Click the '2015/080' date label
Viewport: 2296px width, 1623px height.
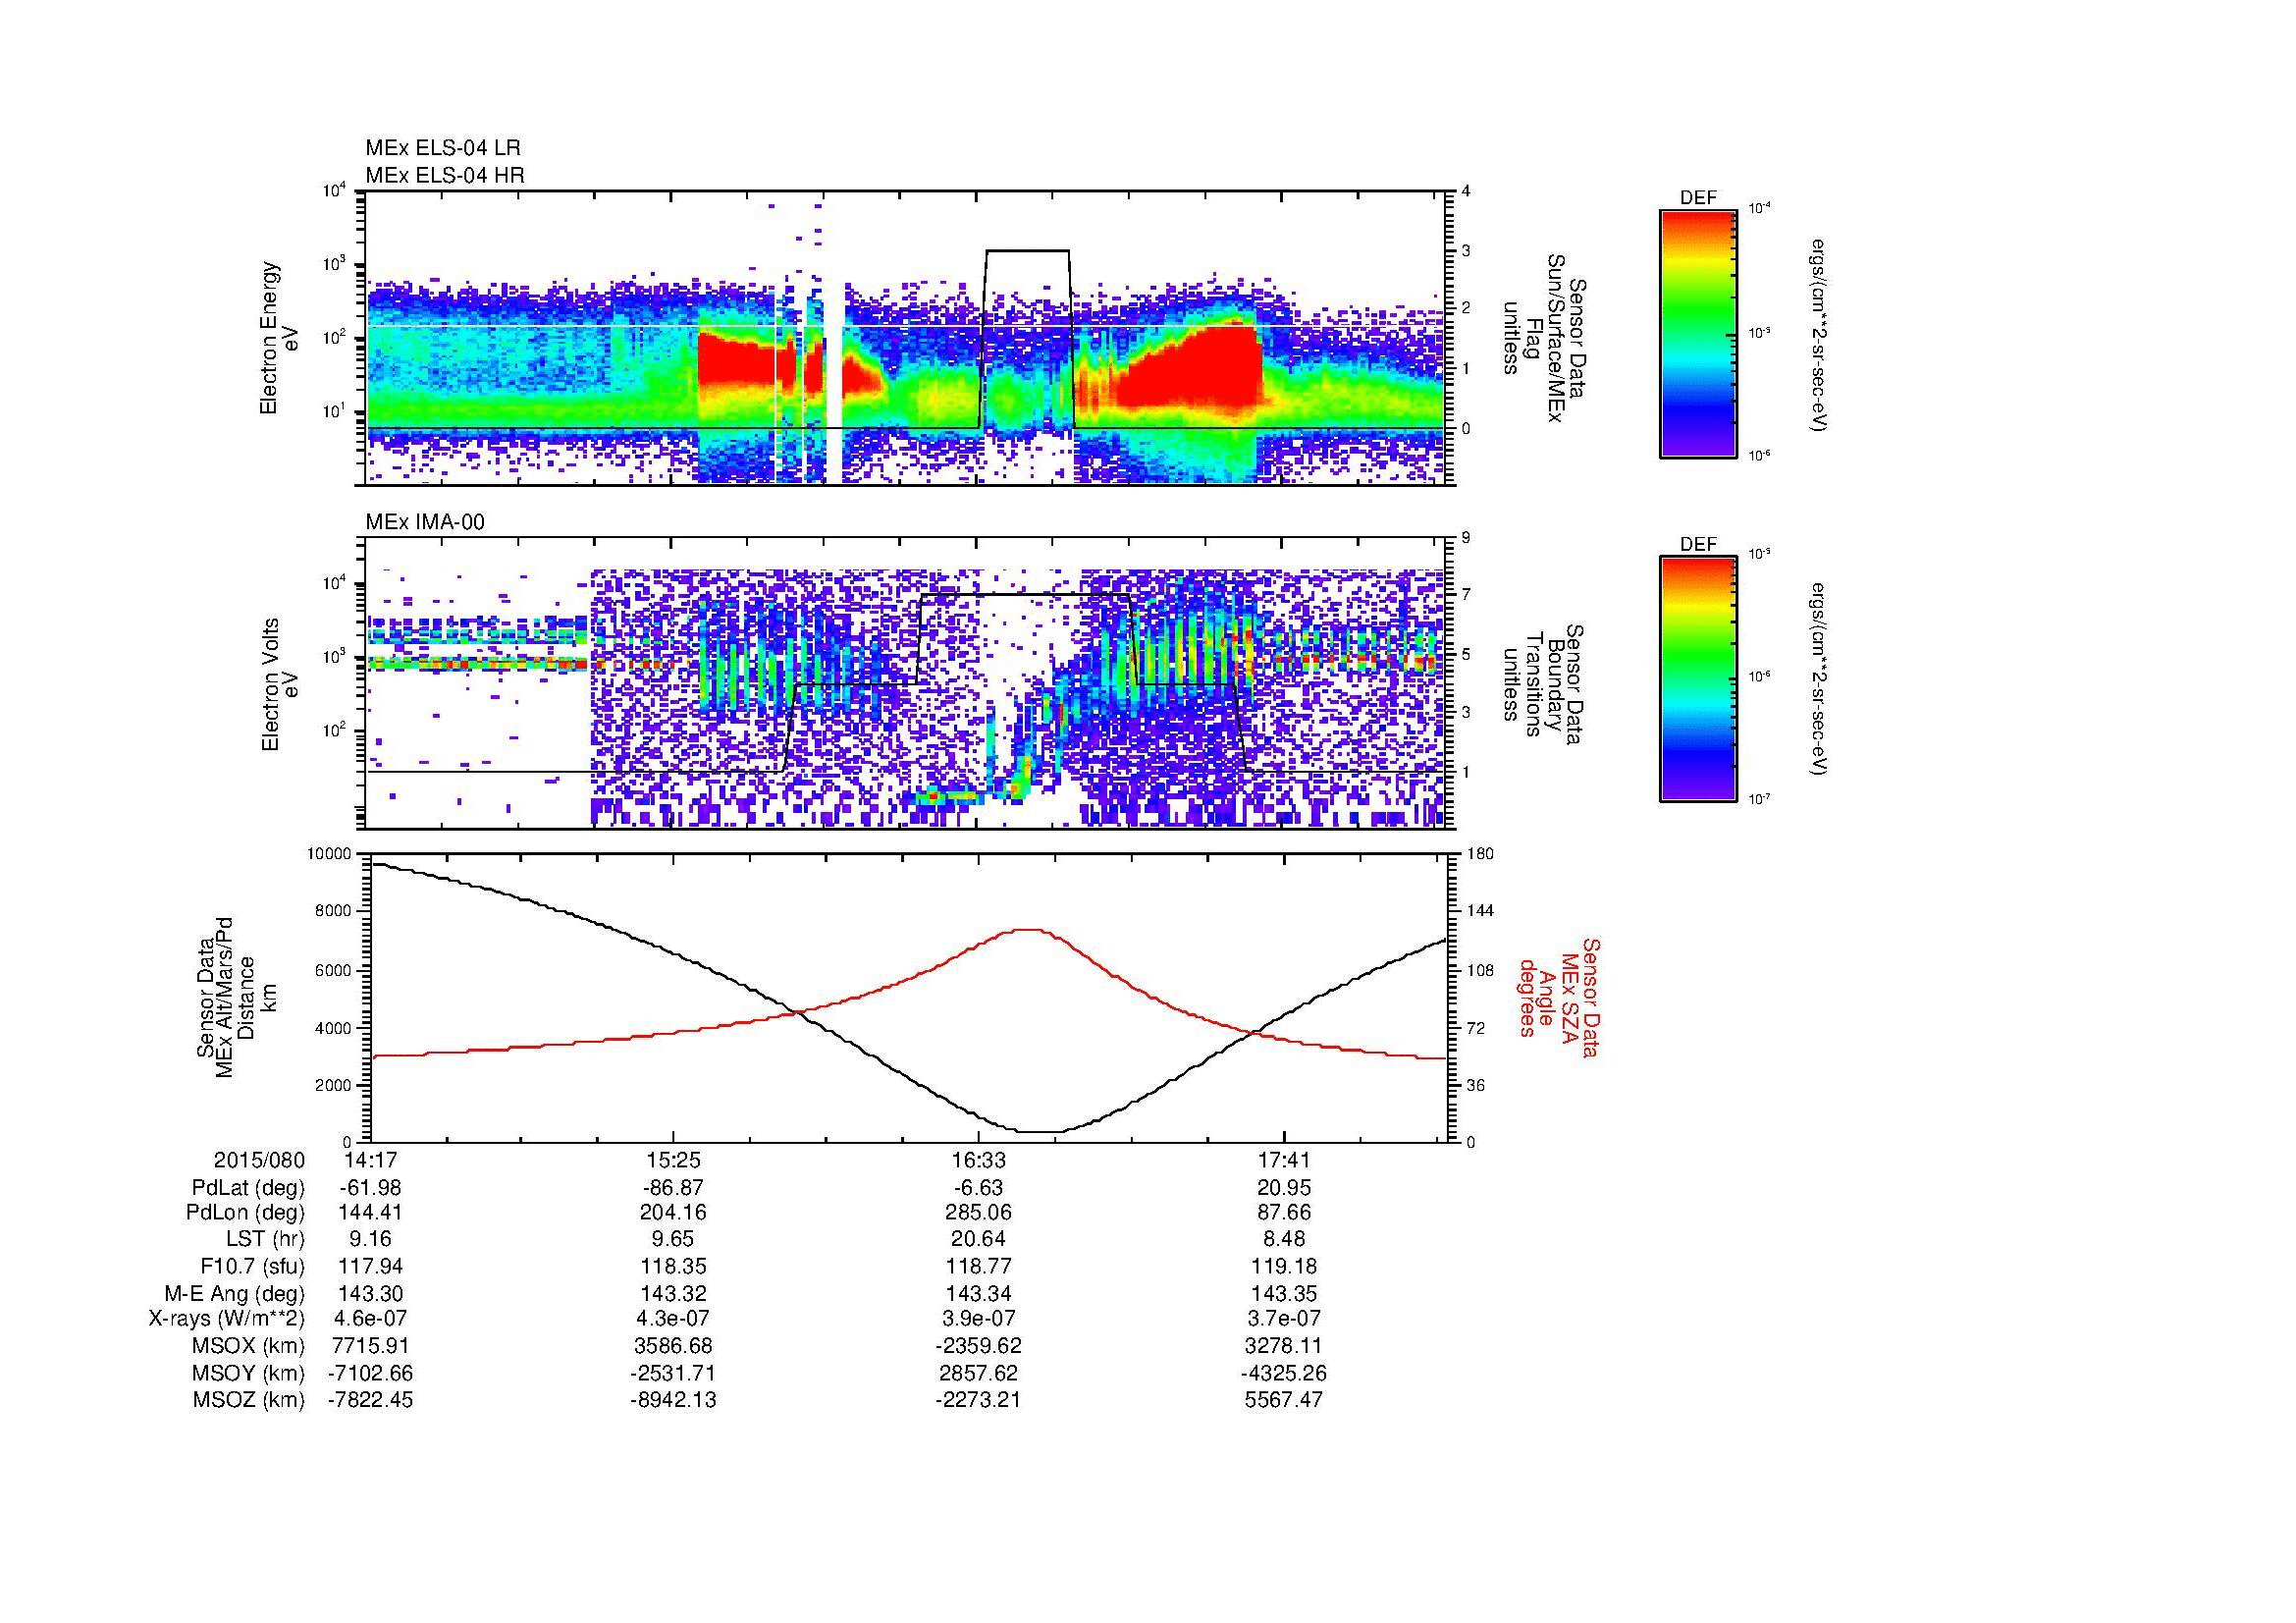click(259, 1160)
